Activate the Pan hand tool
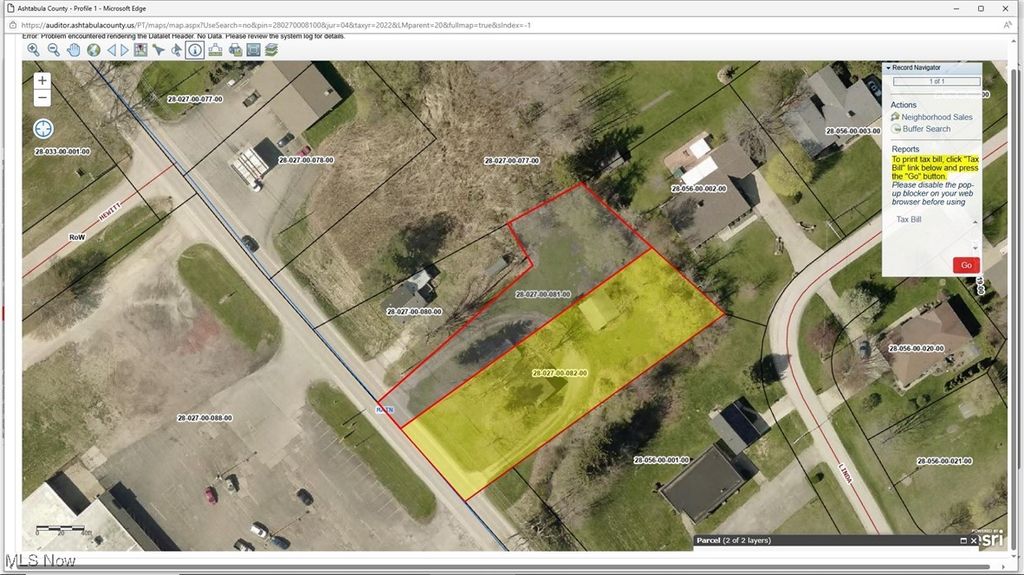 (73, 50)
